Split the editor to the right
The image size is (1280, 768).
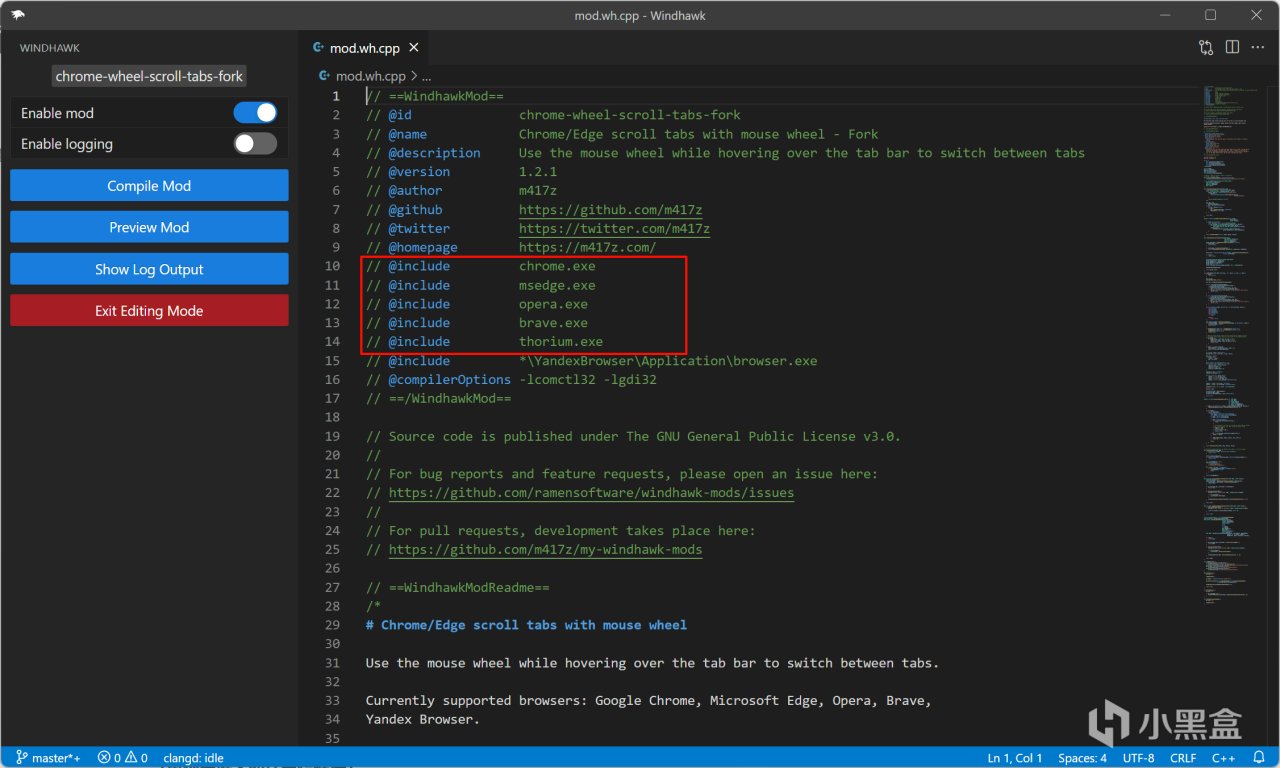1232,47
